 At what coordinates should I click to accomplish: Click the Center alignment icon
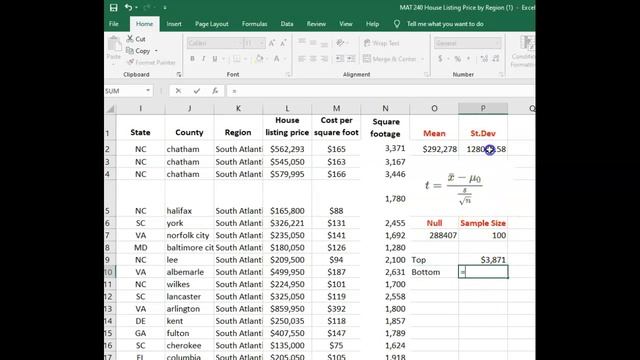(x=313, y=59)
